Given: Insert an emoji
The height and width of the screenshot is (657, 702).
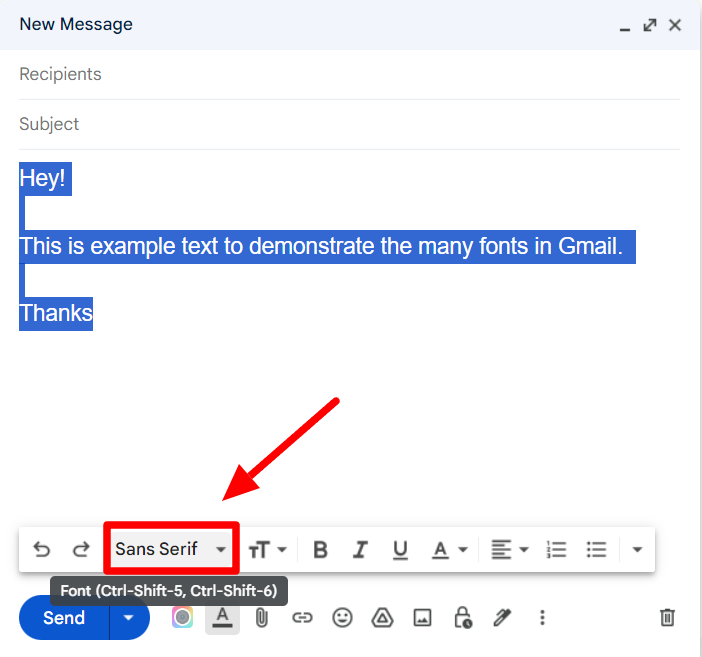Looking at the screenshot, I should [x=342, y=618].
